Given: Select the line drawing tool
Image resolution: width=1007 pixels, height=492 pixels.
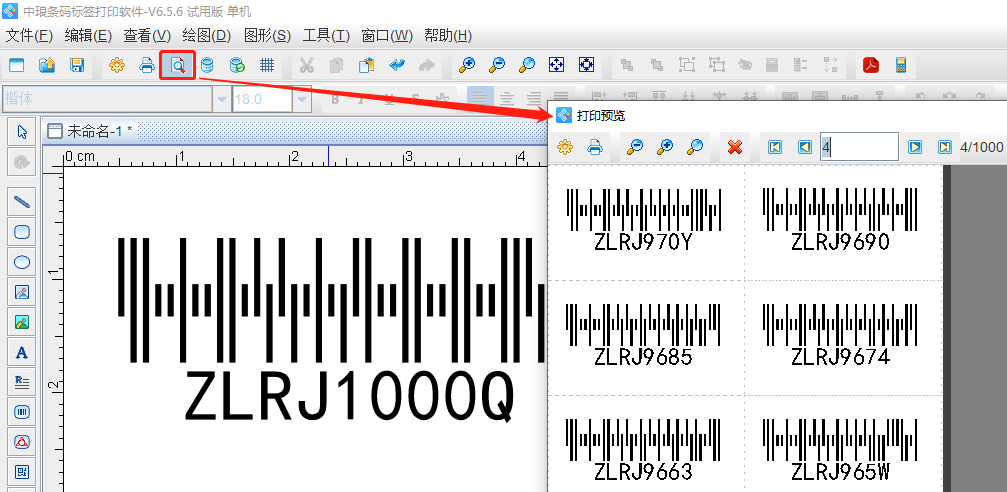Looking at the screenshot, I should (x=22, y=202).
